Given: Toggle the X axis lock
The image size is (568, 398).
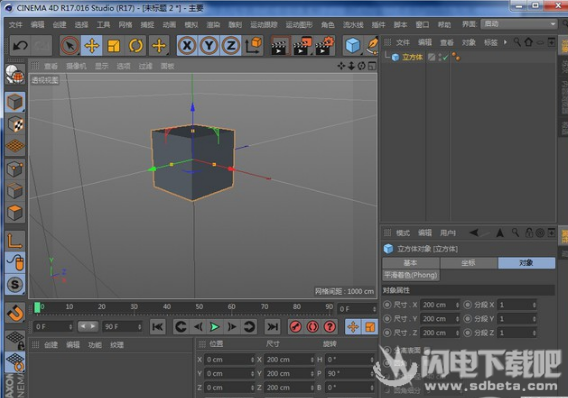Looking at the screenshot, I should tap(187, 46).
